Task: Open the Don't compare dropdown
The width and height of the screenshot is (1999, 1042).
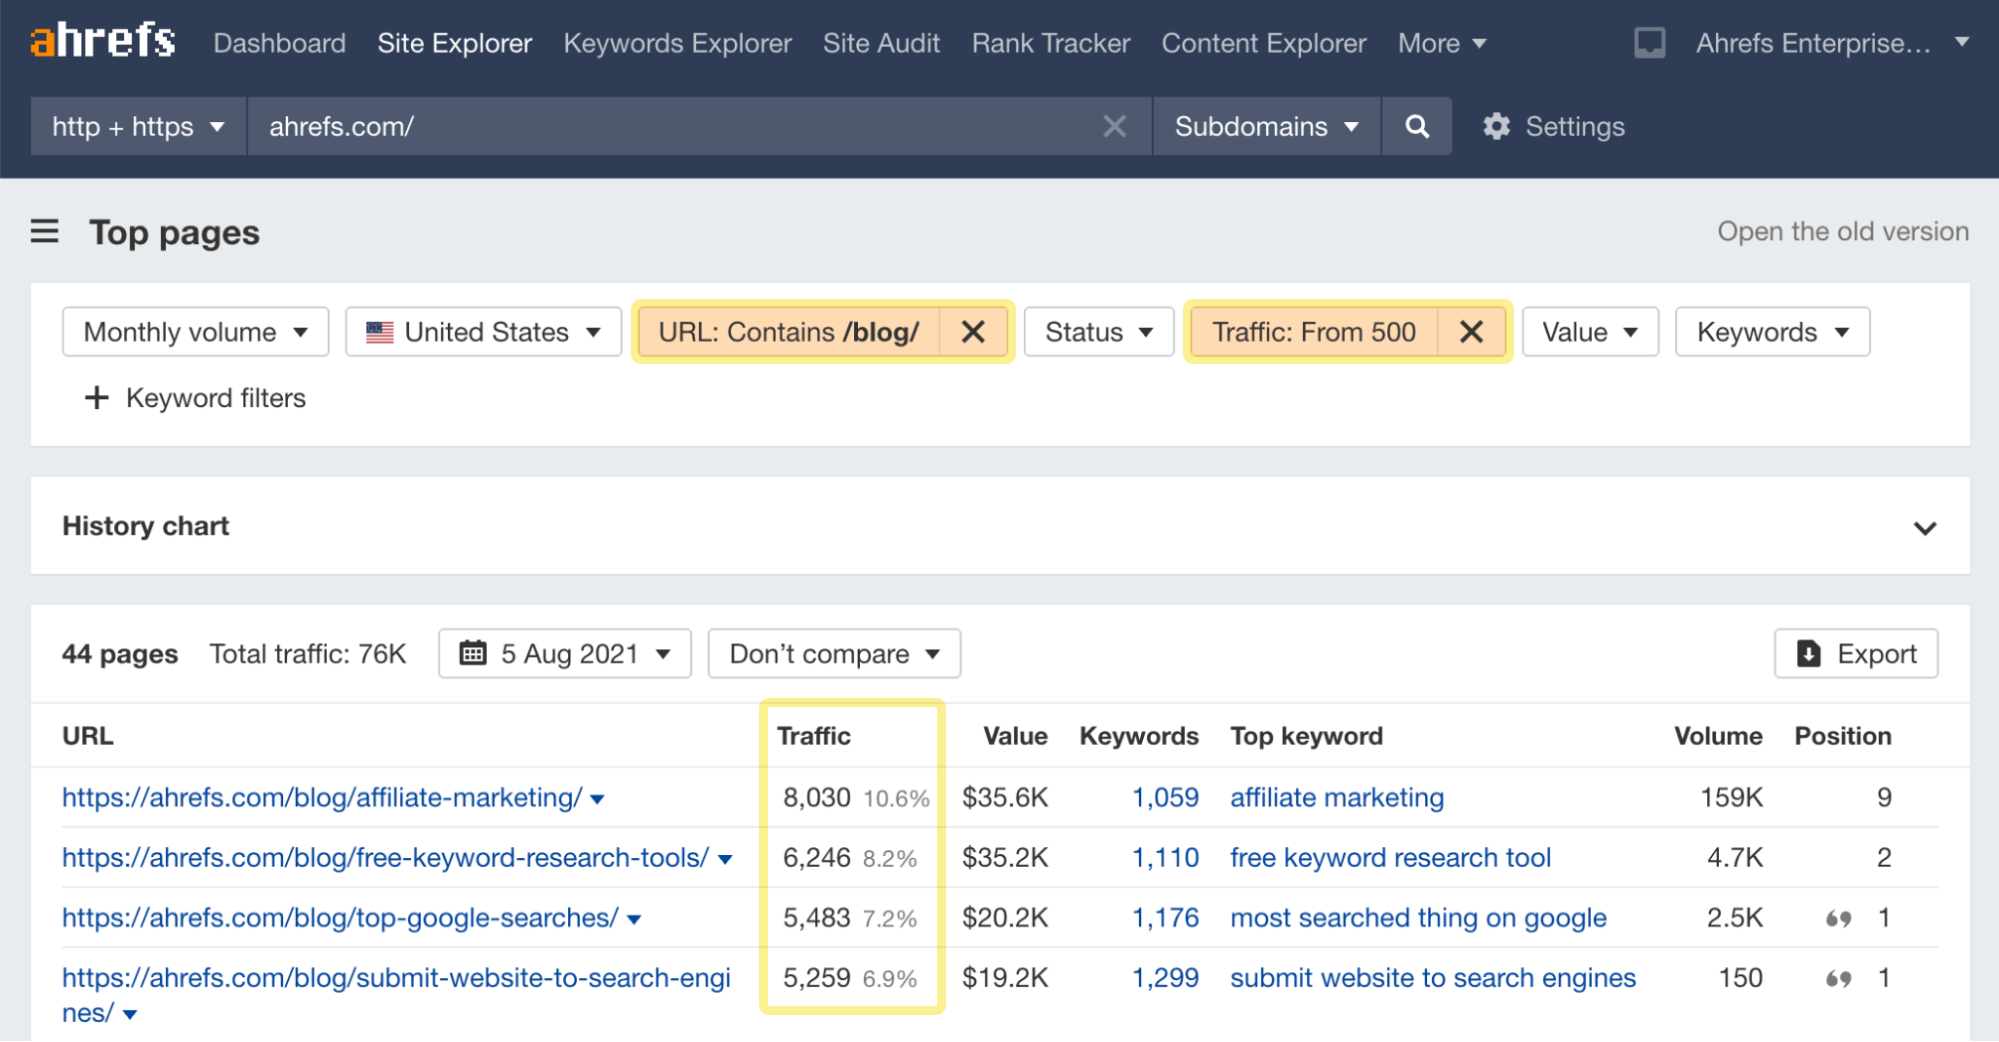Action: 834,654
